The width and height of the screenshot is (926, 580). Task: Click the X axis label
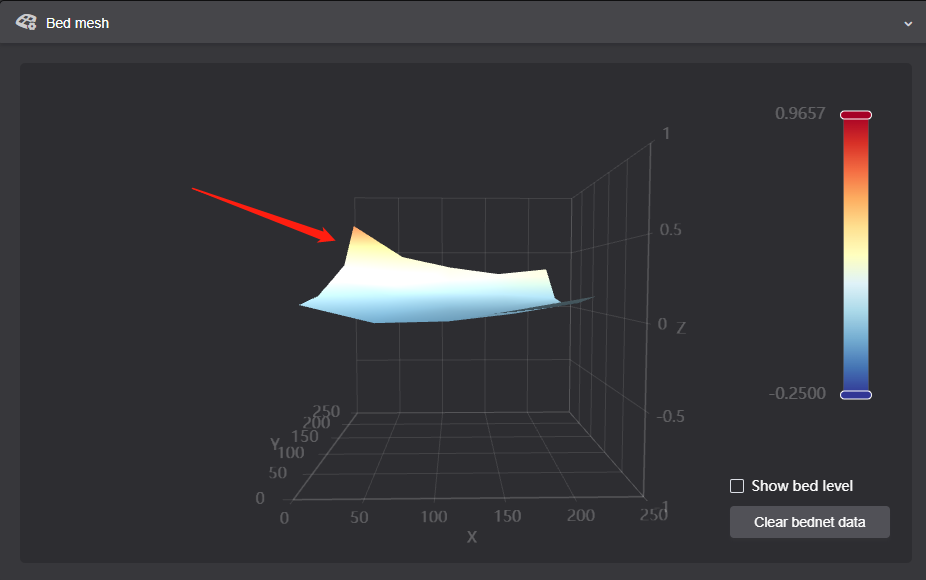tap(471, 537)
